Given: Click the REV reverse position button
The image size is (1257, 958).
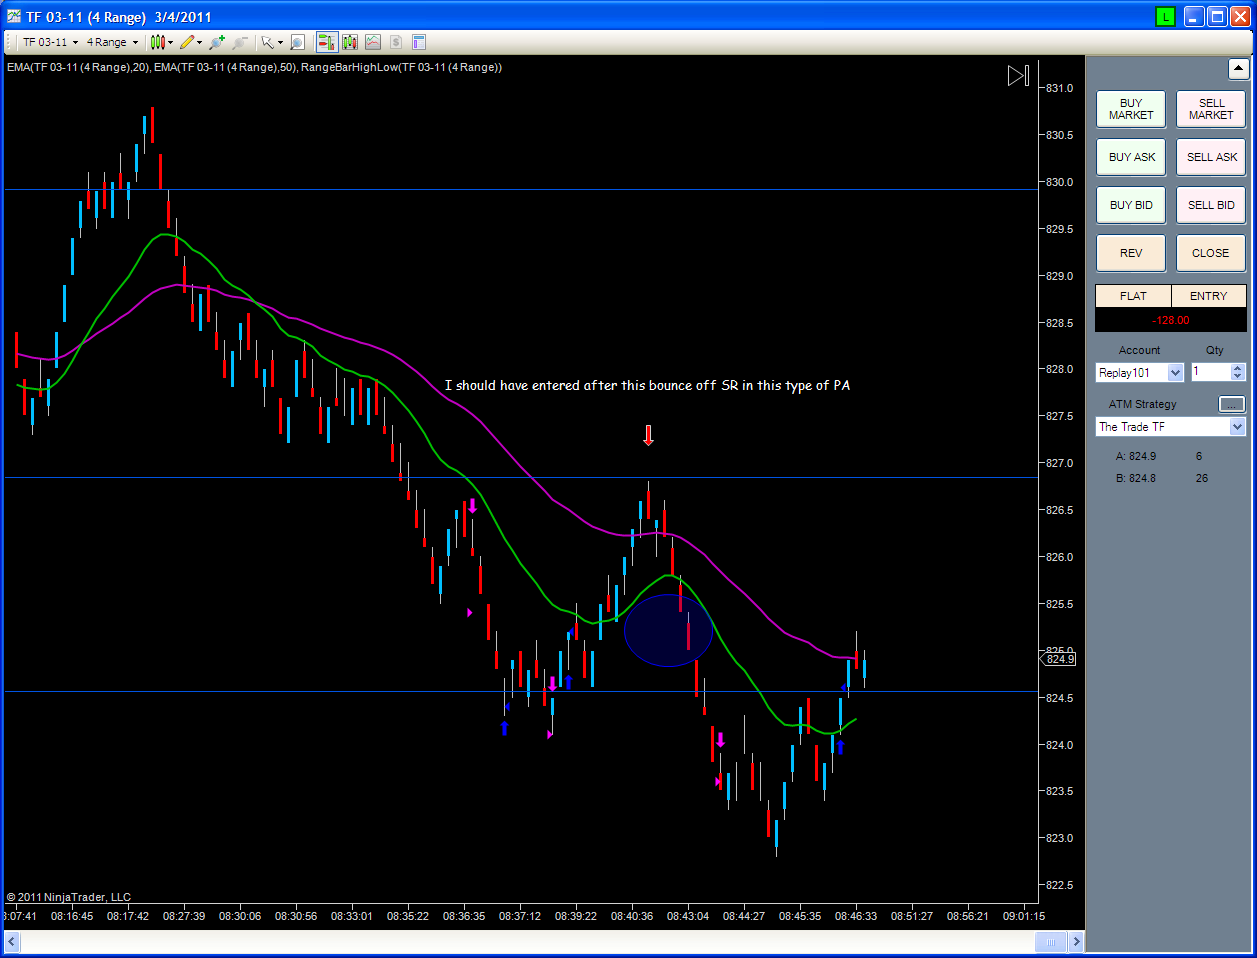Looking at the screenshot, I should 1131,253.
